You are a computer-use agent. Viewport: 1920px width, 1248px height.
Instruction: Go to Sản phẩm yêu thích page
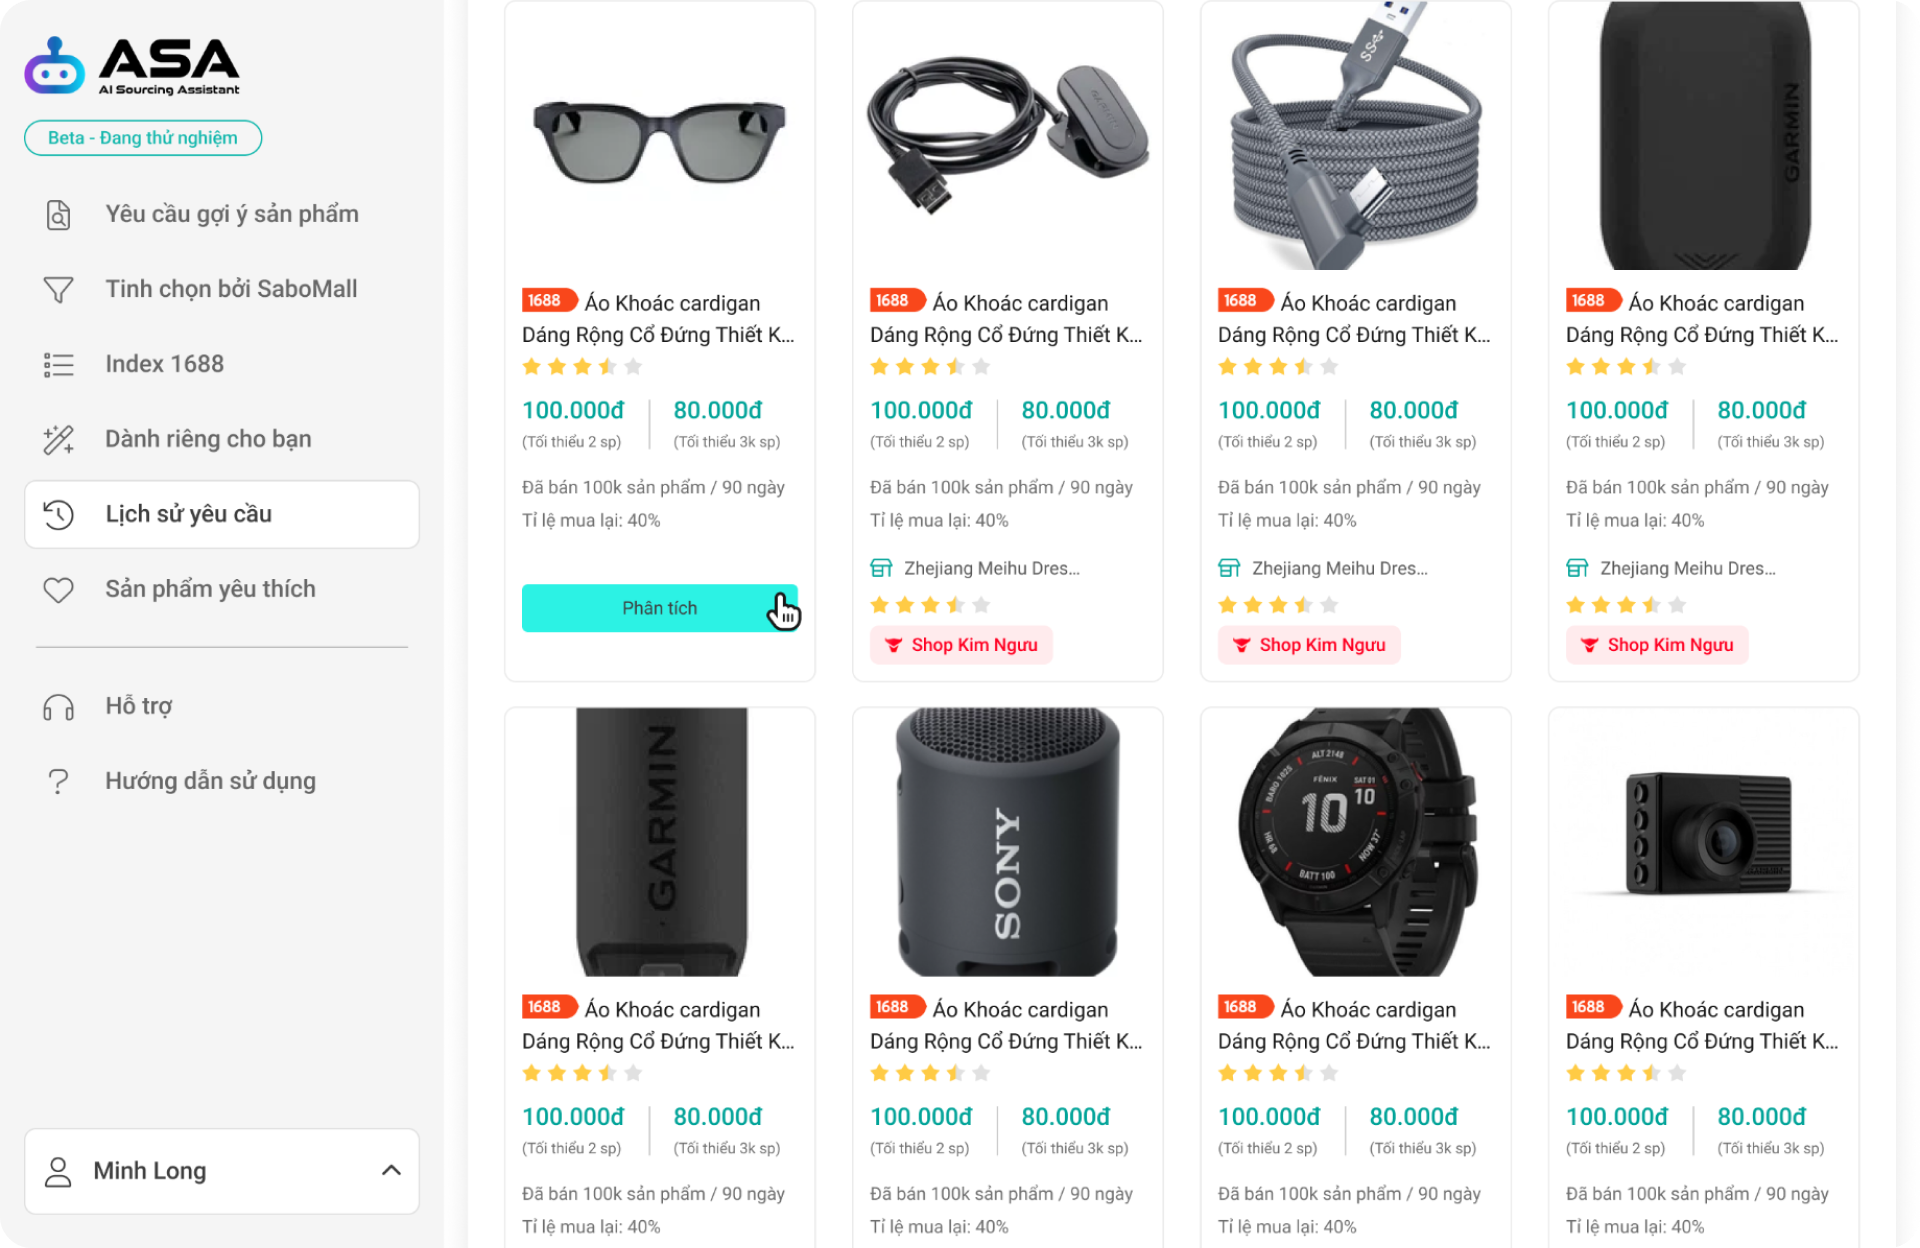210,589
